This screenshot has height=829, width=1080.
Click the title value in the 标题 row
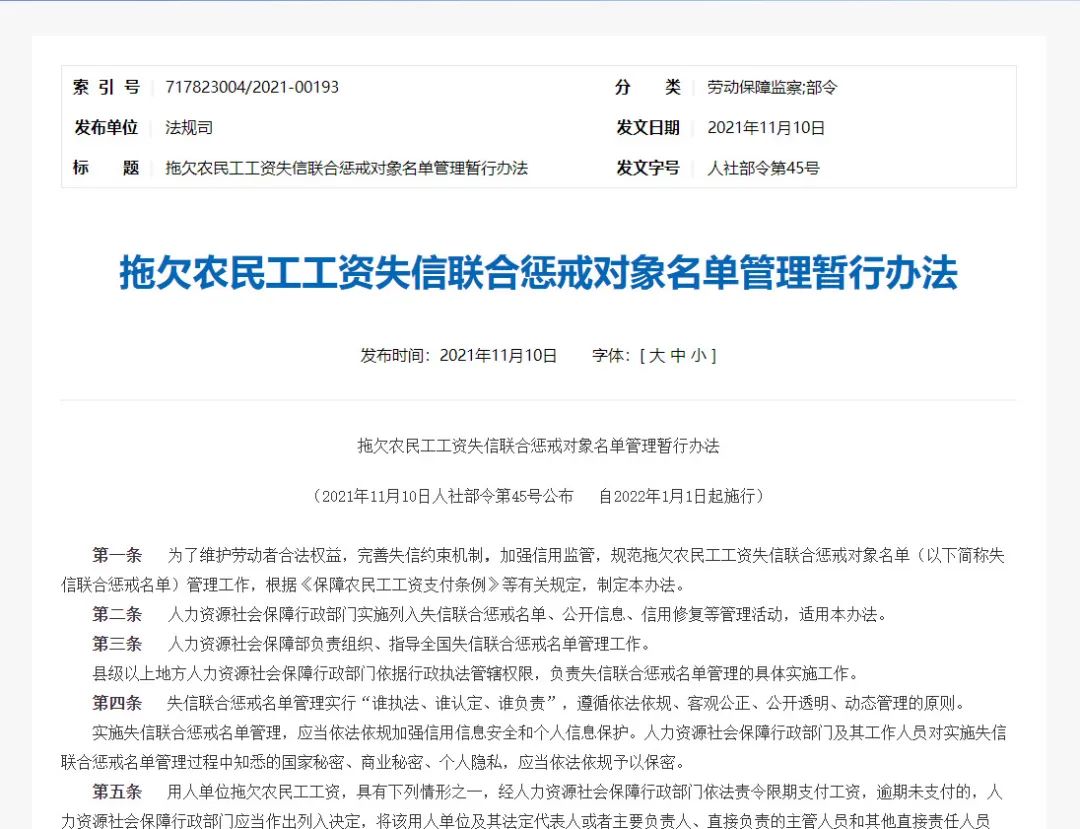(x=346, y=168)
